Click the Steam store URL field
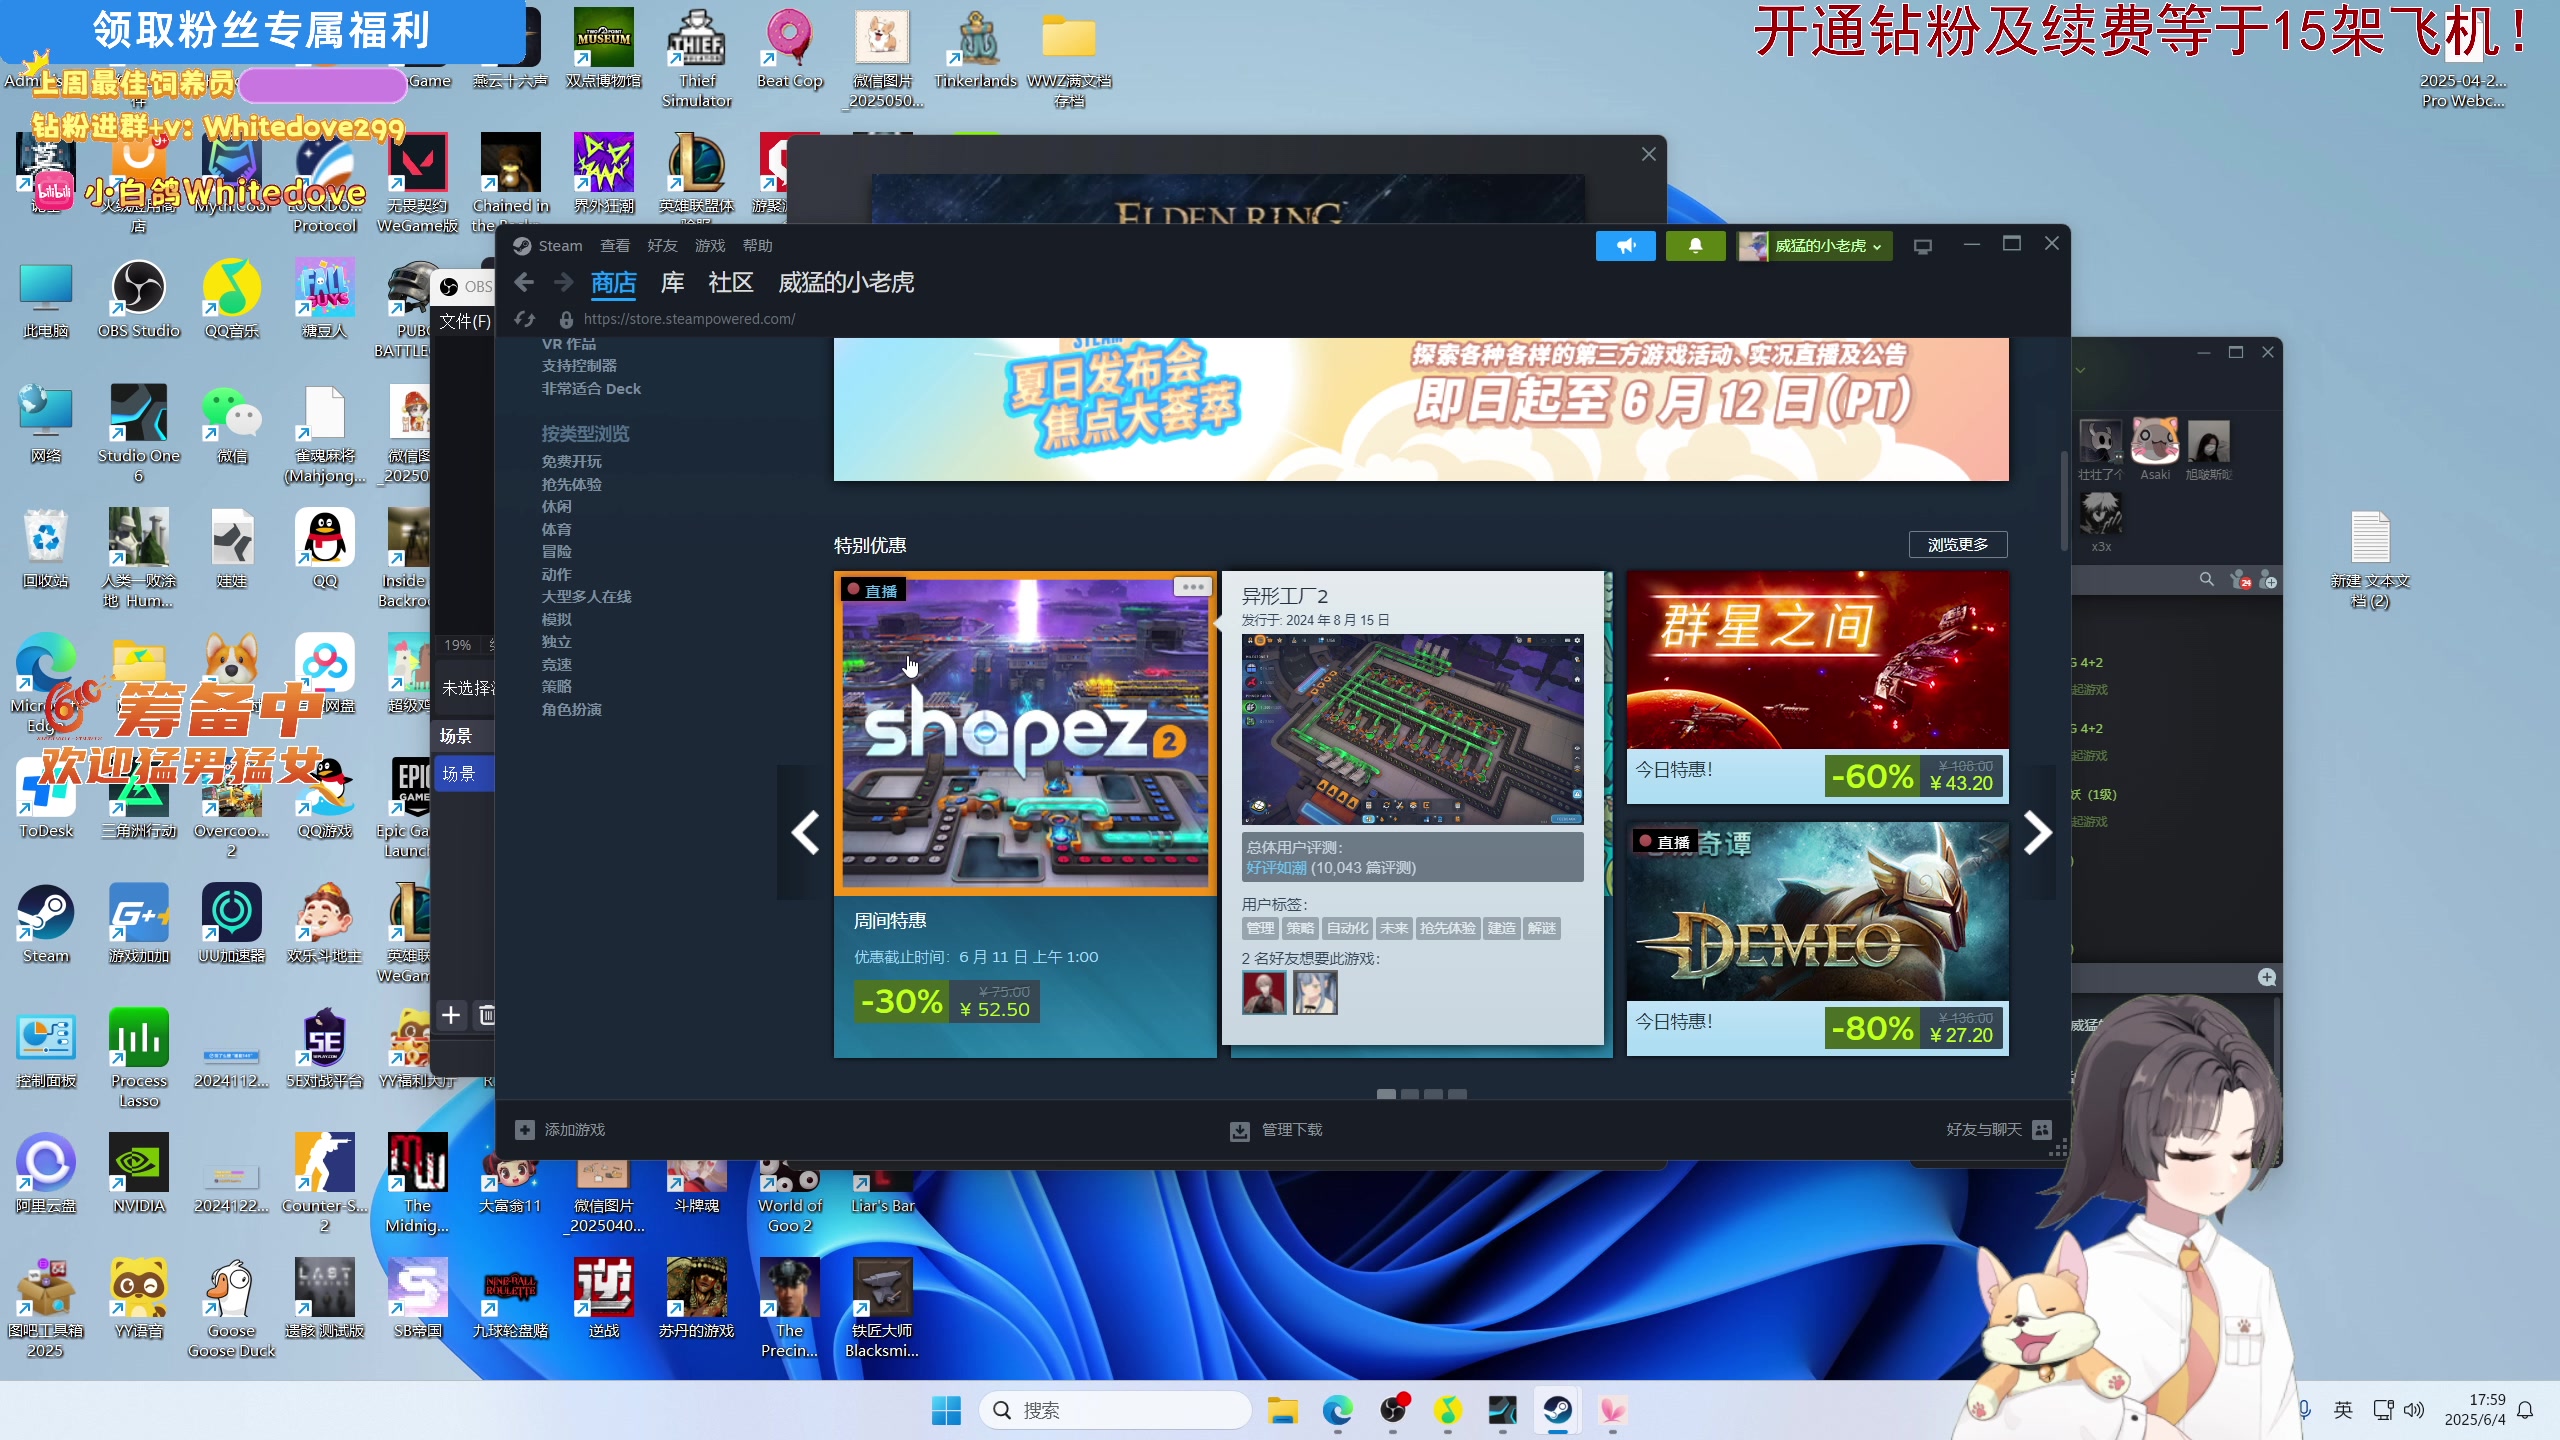The height and width of the screenshot is (1440, 2560). [x=690, y=319]
